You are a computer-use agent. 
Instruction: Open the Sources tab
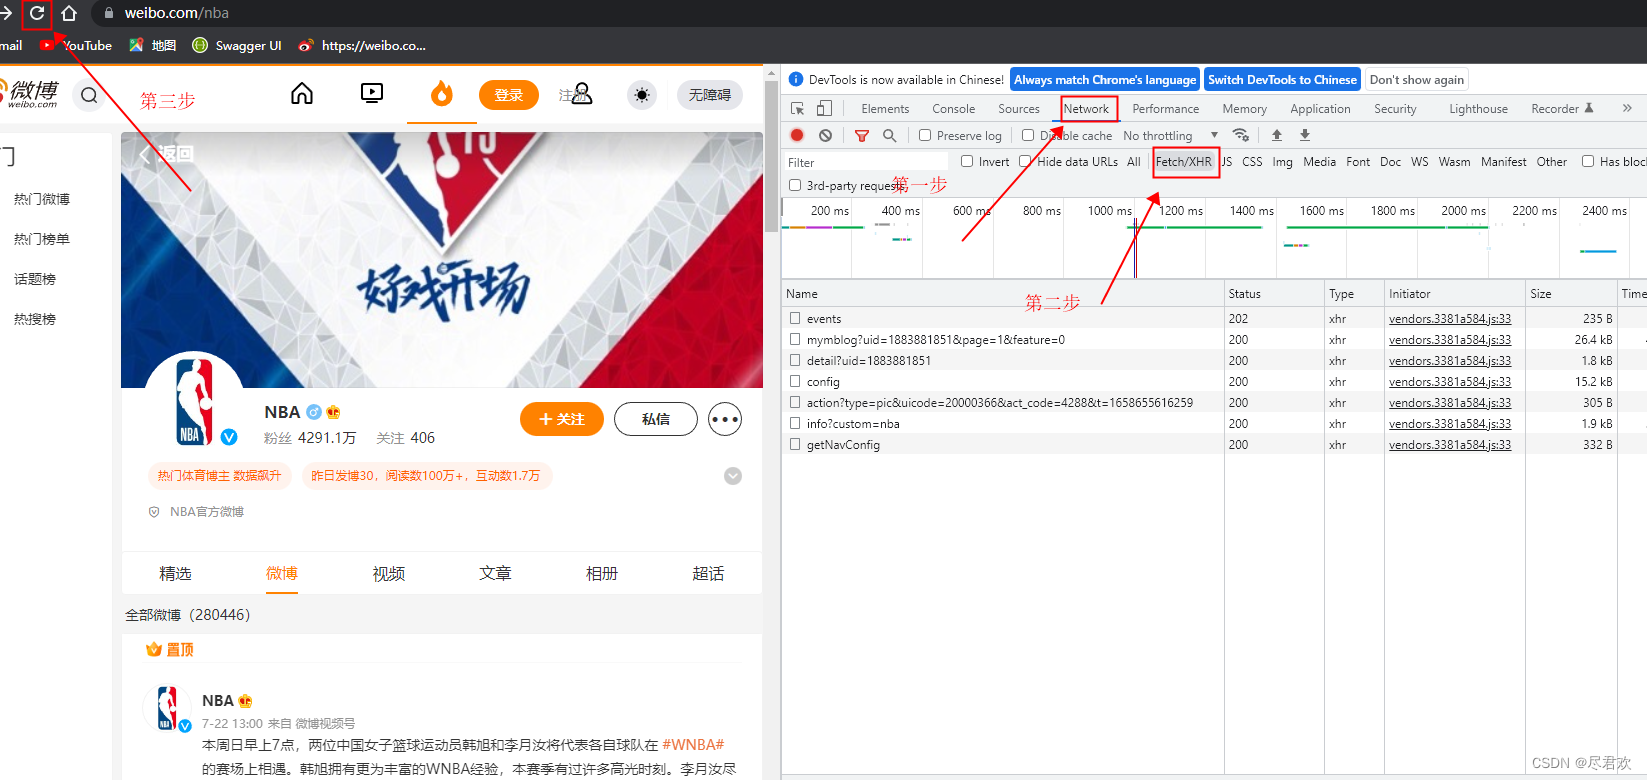click(x=1019, y=108)
